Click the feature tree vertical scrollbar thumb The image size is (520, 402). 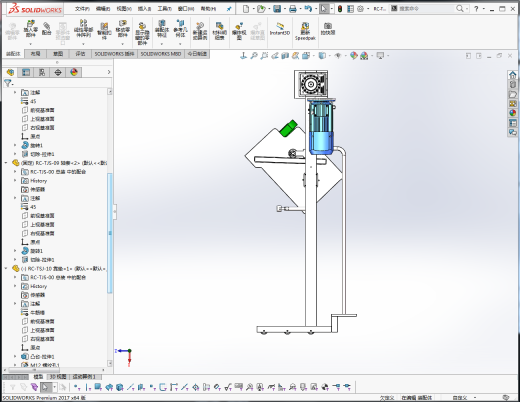(x=110, y=233)
